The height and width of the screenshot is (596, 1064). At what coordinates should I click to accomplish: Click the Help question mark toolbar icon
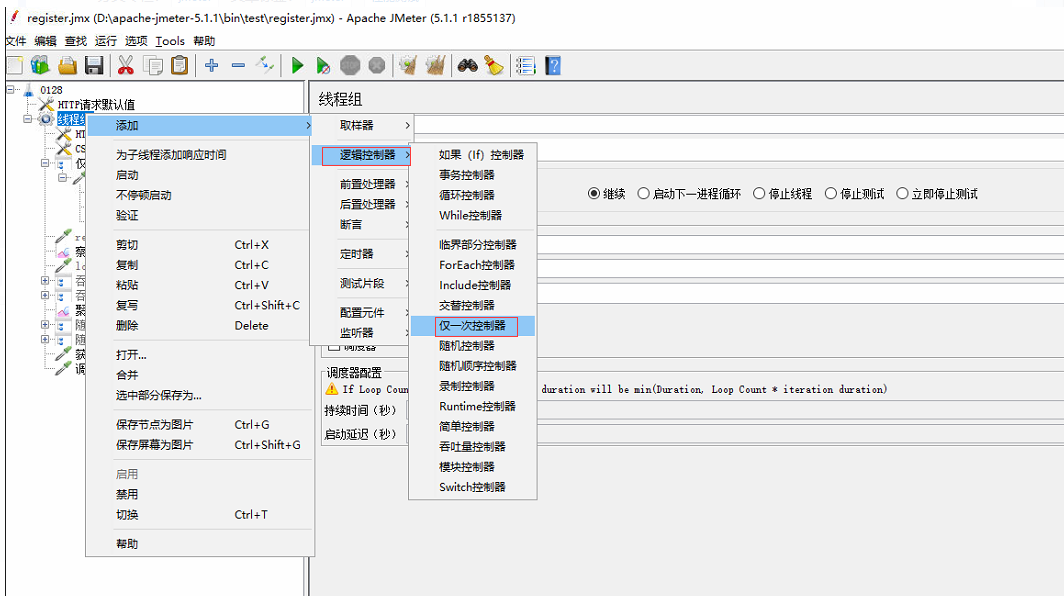pos(553,66)
